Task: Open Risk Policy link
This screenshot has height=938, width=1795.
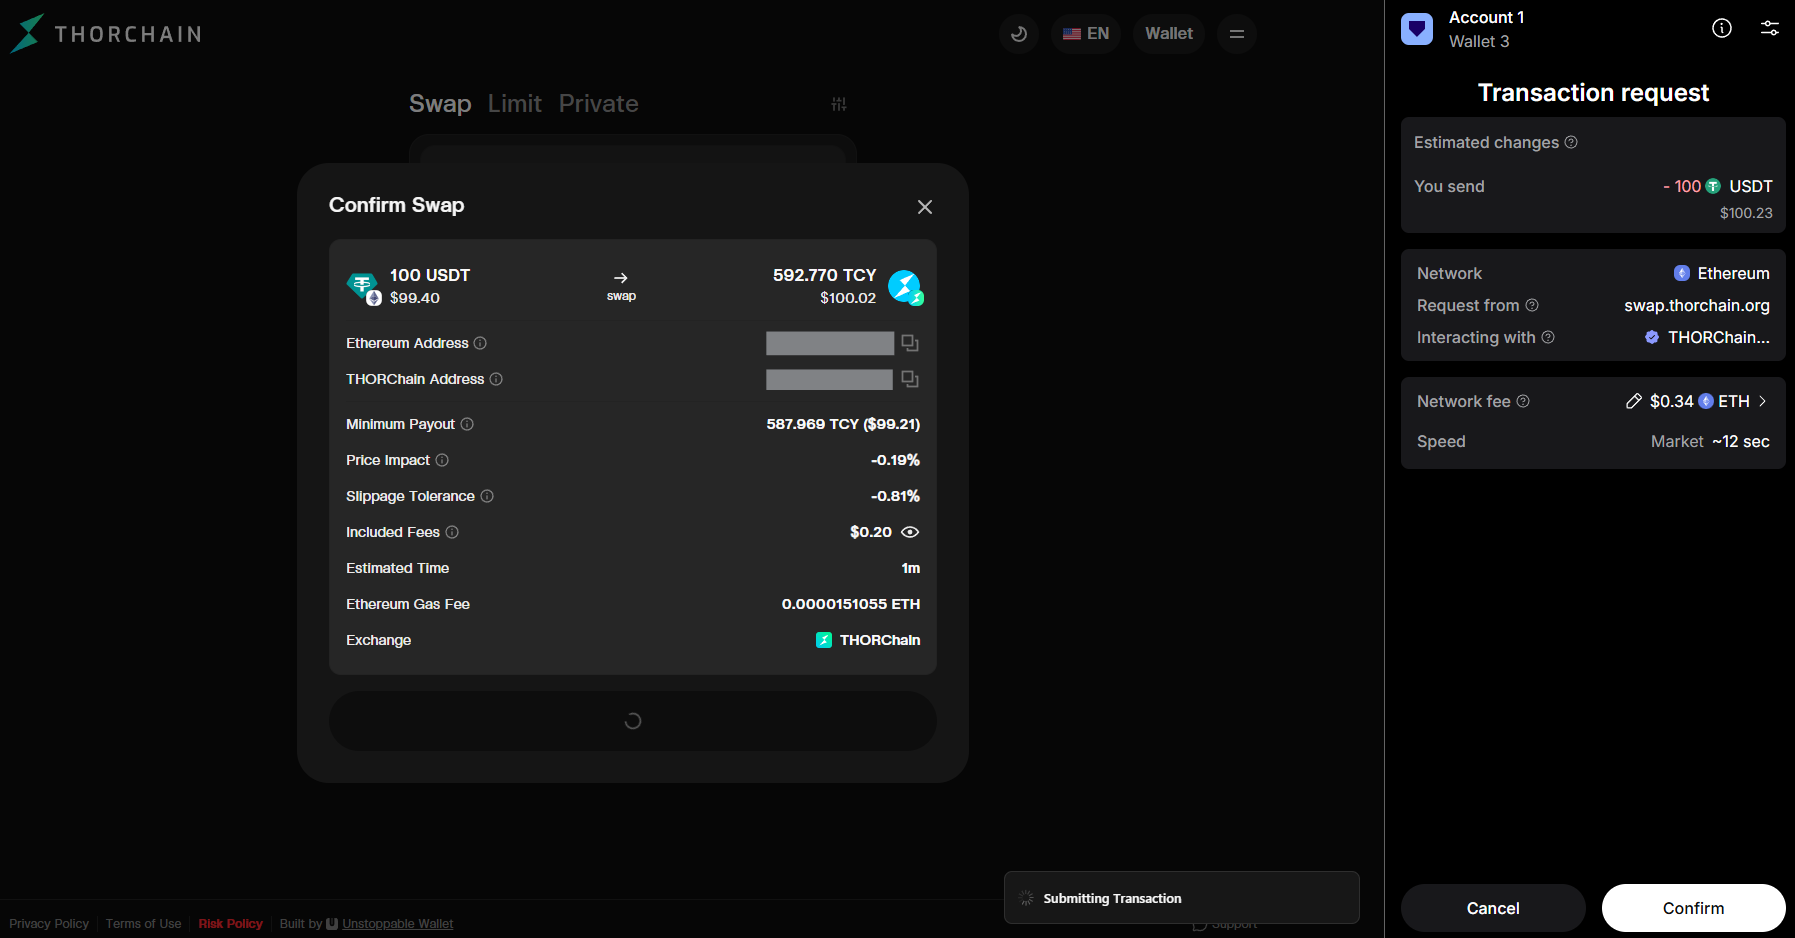Action: click(x=231, y=924)
